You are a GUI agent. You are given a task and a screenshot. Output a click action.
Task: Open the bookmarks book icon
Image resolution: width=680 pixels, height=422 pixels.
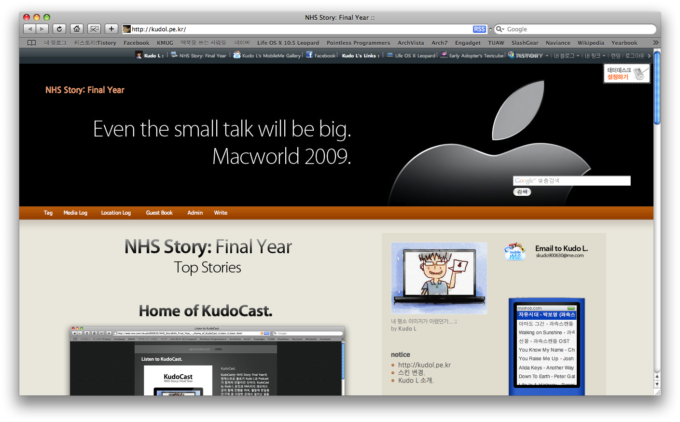point(32,43)
